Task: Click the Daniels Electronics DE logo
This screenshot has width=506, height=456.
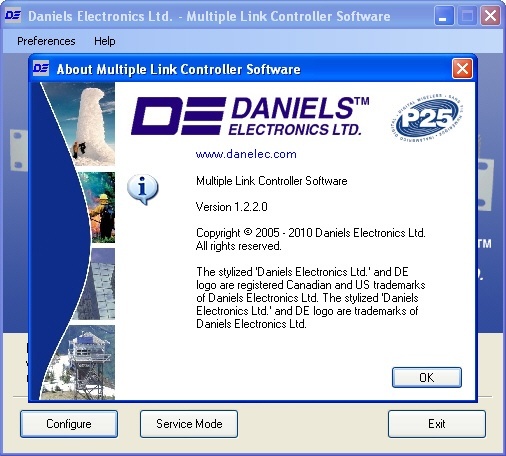Action: pyautogui.click(x=250, y=116)
